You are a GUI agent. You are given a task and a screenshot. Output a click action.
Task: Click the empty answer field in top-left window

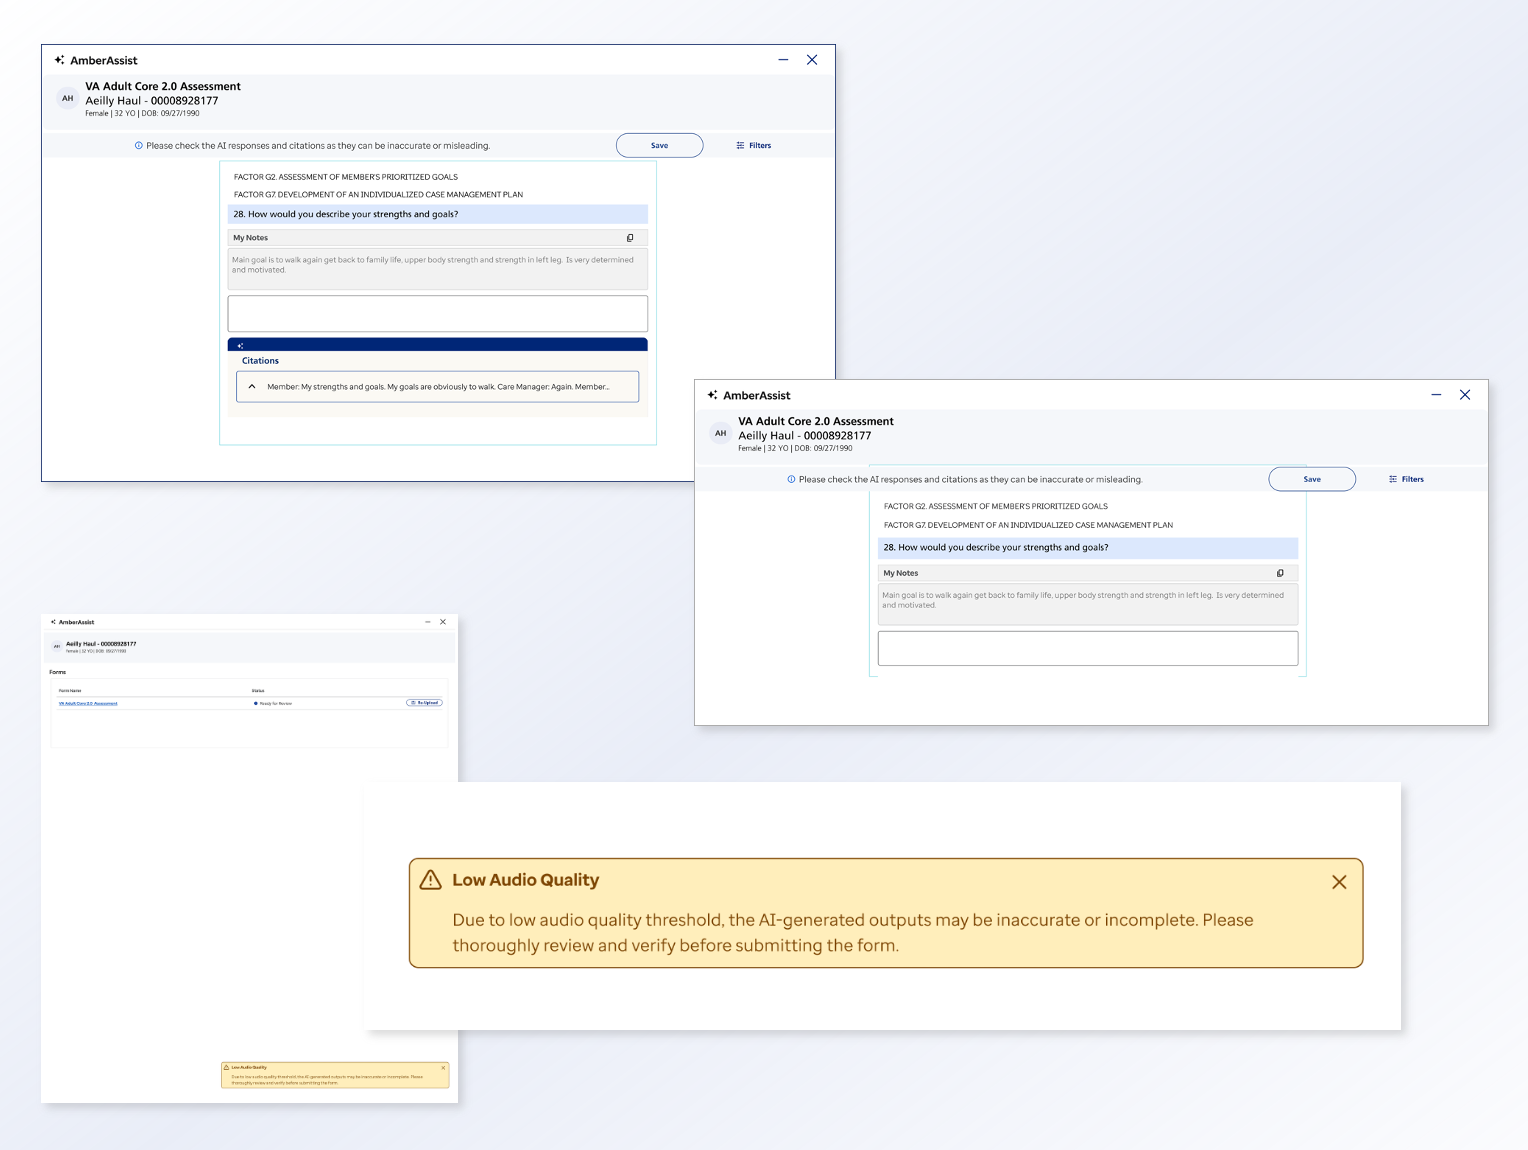pos(438,314)
